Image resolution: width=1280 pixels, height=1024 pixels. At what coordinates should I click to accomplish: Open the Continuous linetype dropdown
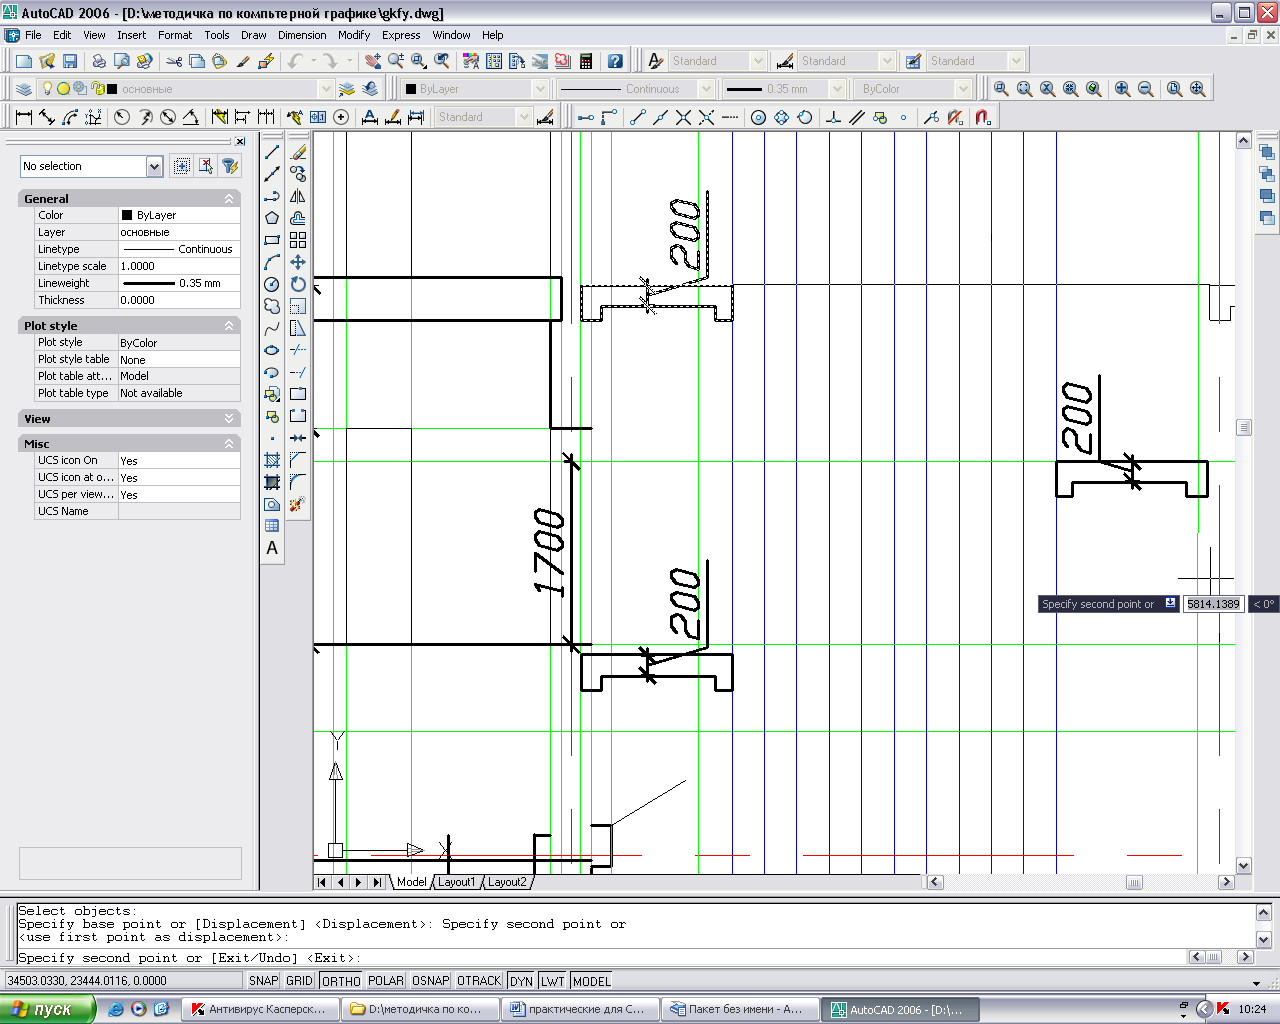(705, 89)
